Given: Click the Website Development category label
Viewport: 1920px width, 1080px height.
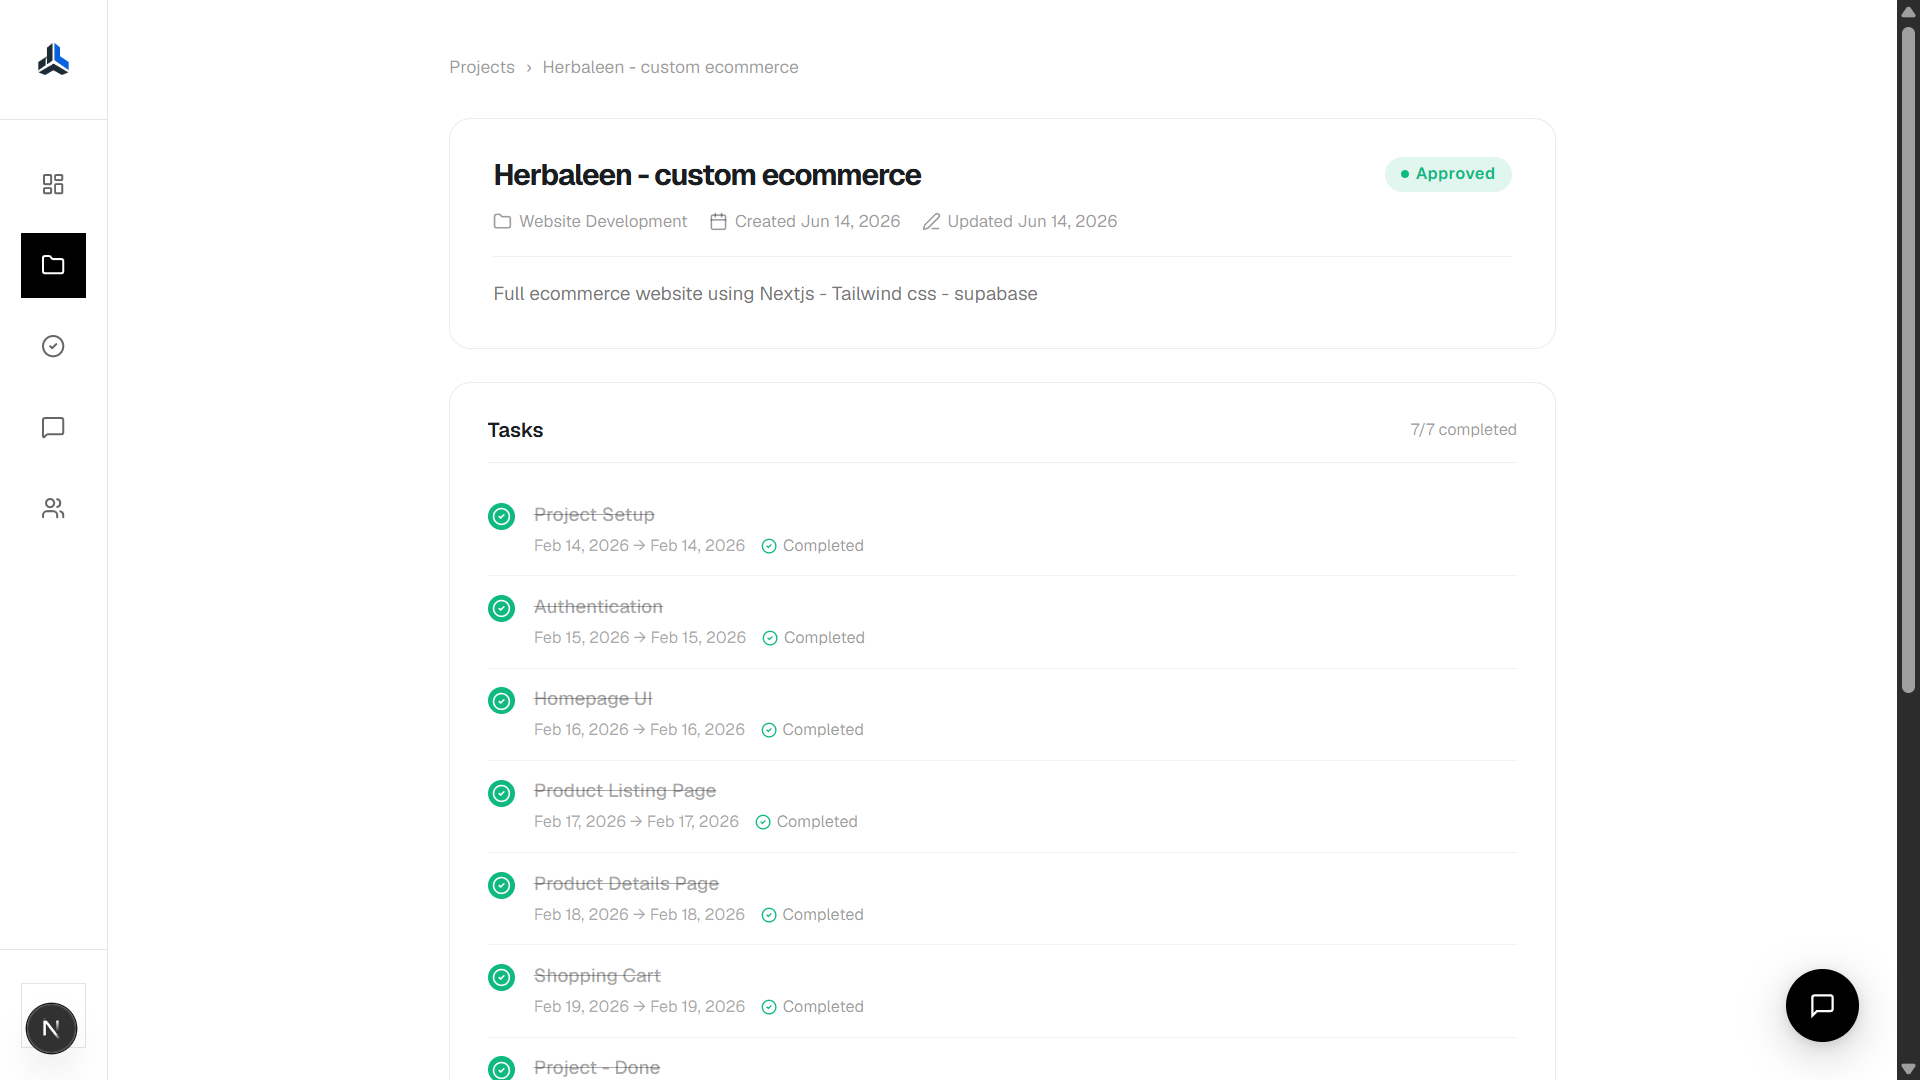Looking at the screenshot, I should tap(603, 221).
